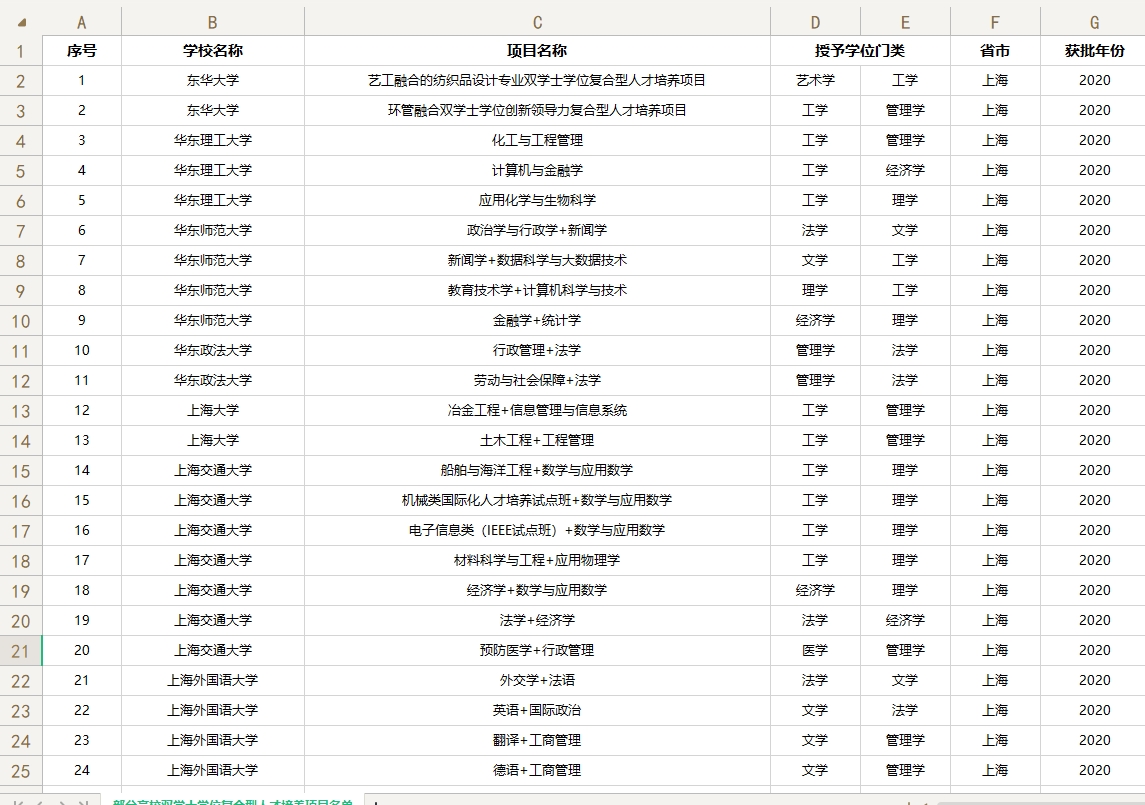
Task: Select row 1 by clicking its row number
Action: coord(21,50)
